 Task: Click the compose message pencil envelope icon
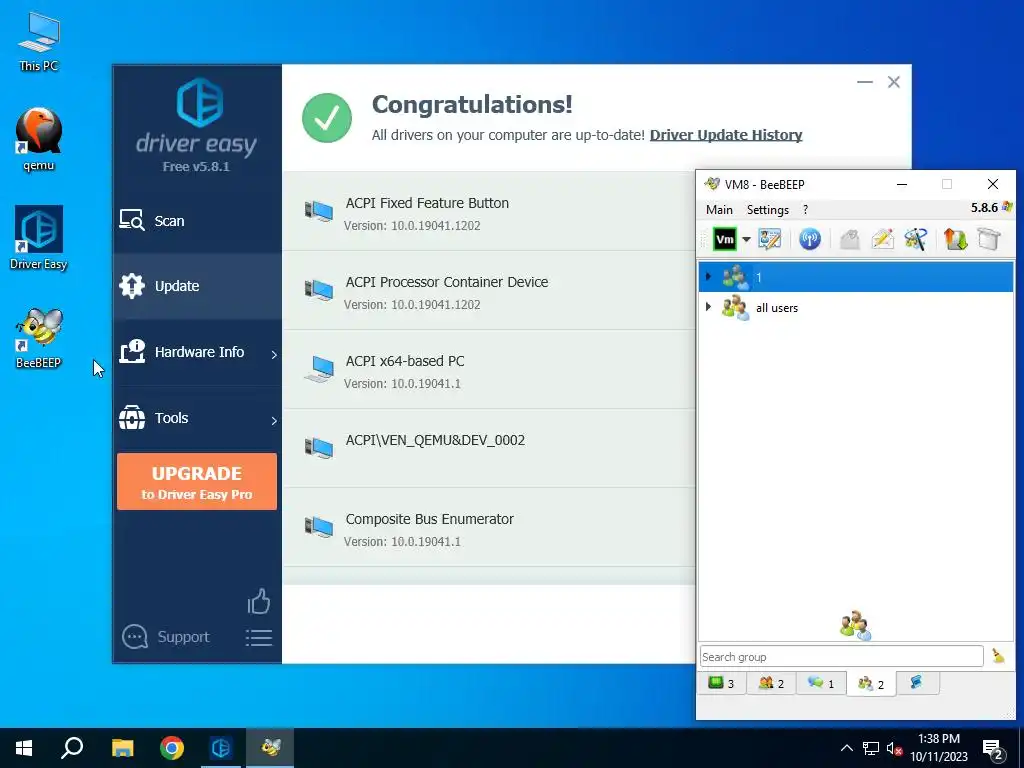[x=882, y=239]
